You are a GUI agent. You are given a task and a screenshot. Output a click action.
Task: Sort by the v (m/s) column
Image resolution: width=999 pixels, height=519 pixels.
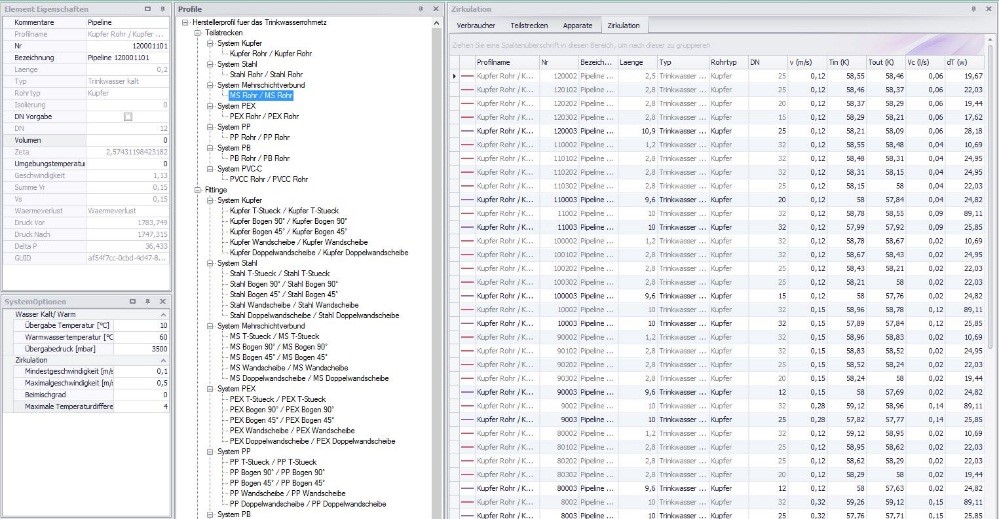[807, 62]
